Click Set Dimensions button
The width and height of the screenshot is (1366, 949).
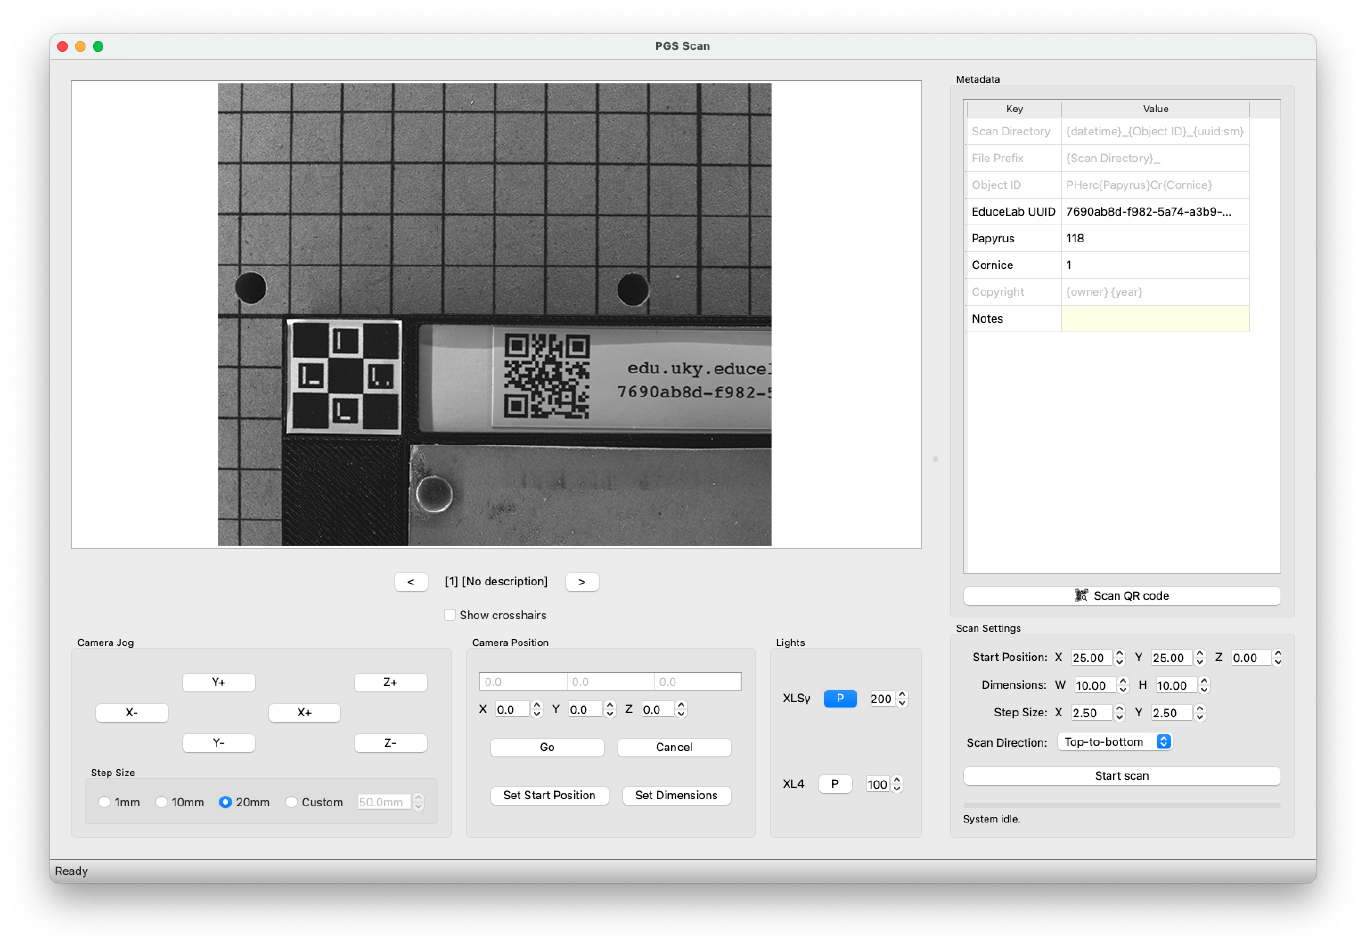(x=676, y=795)
